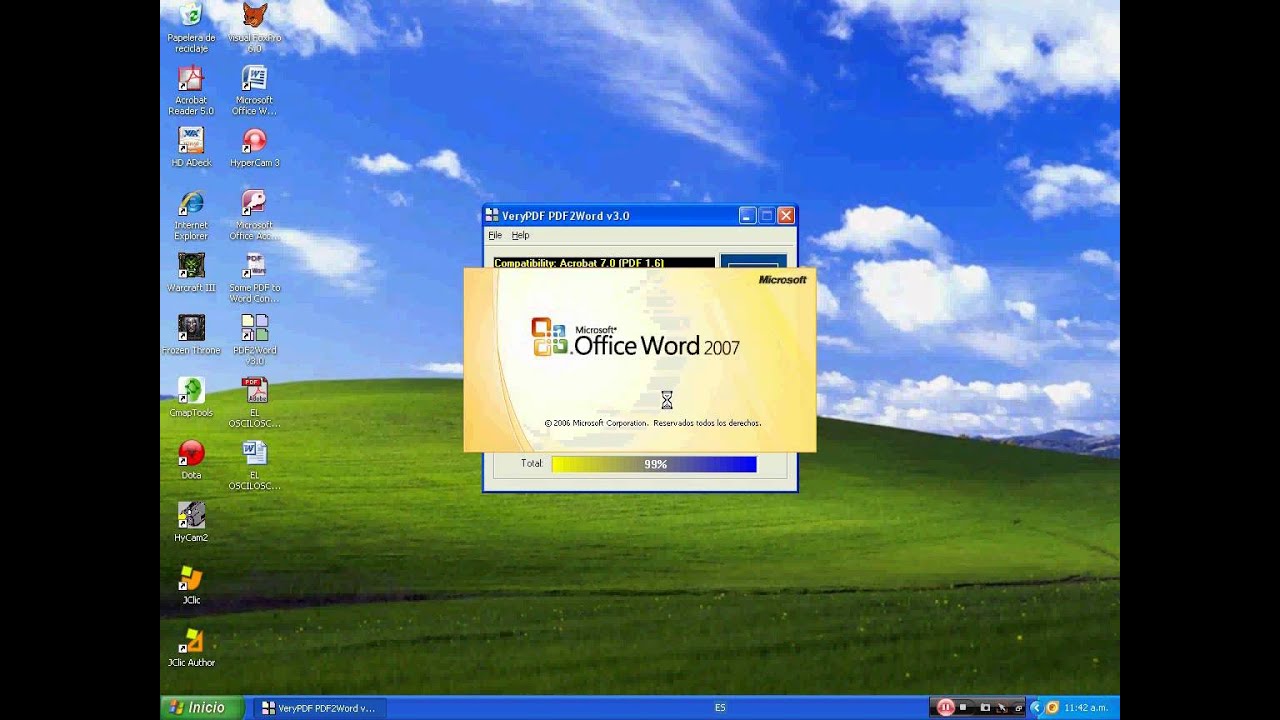
Task: Click the cursor arrow icon in recorder toolbar
Action: click(x=1002, y=707)
